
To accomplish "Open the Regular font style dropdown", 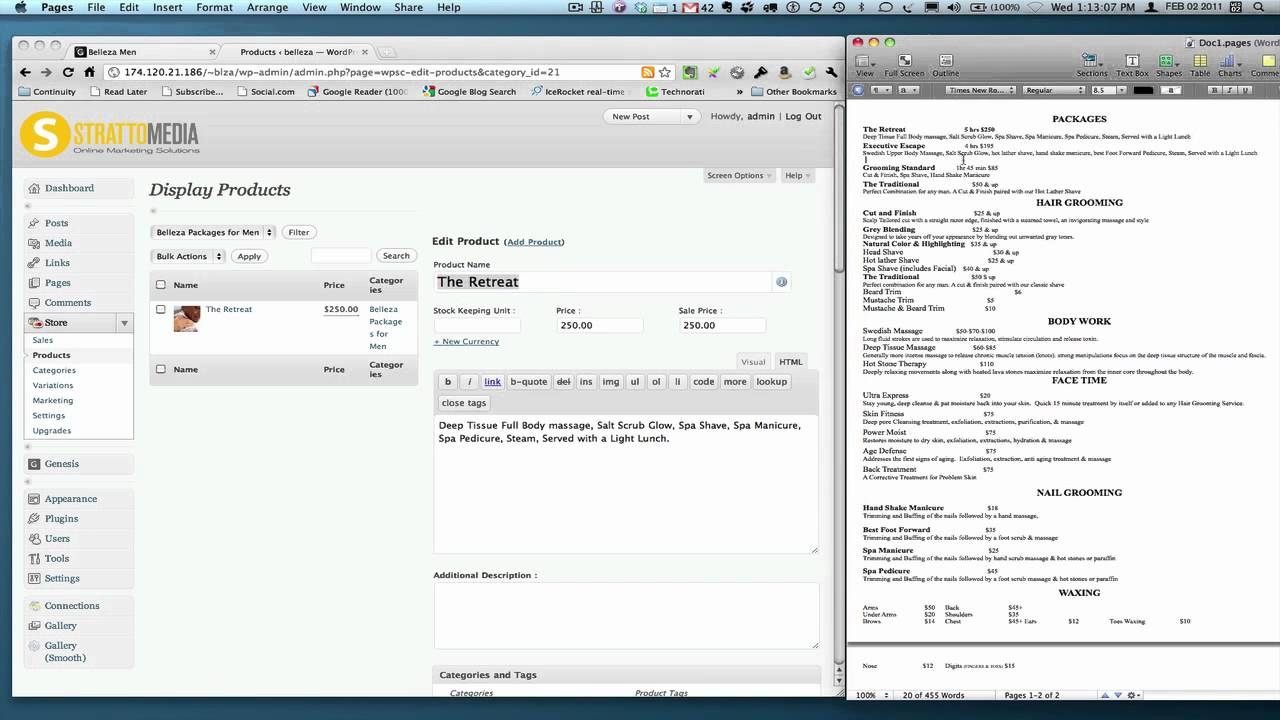I will tap(1053, 90).
